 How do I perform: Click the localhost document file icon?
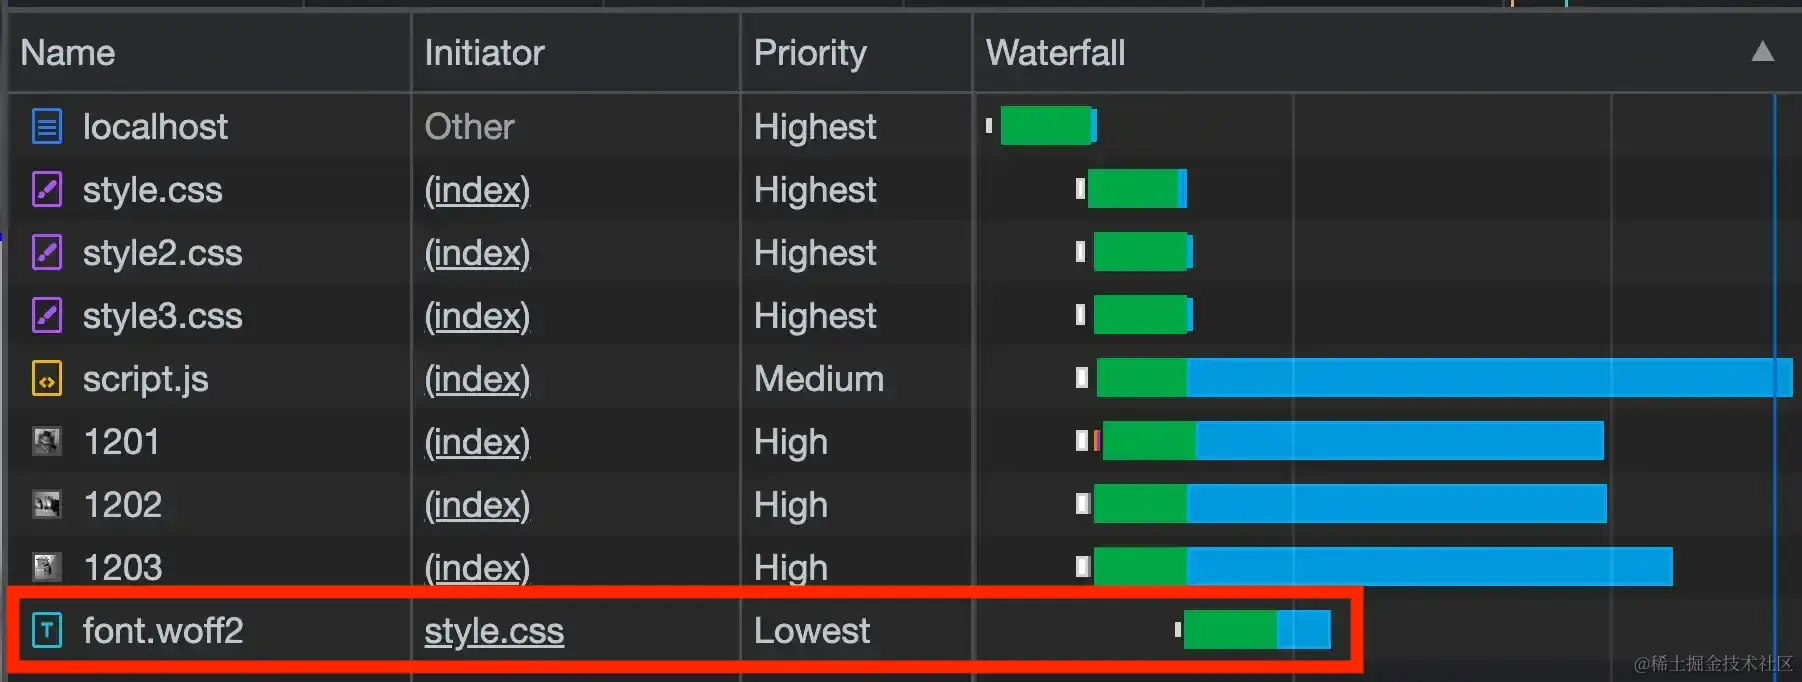coord(47,127)
